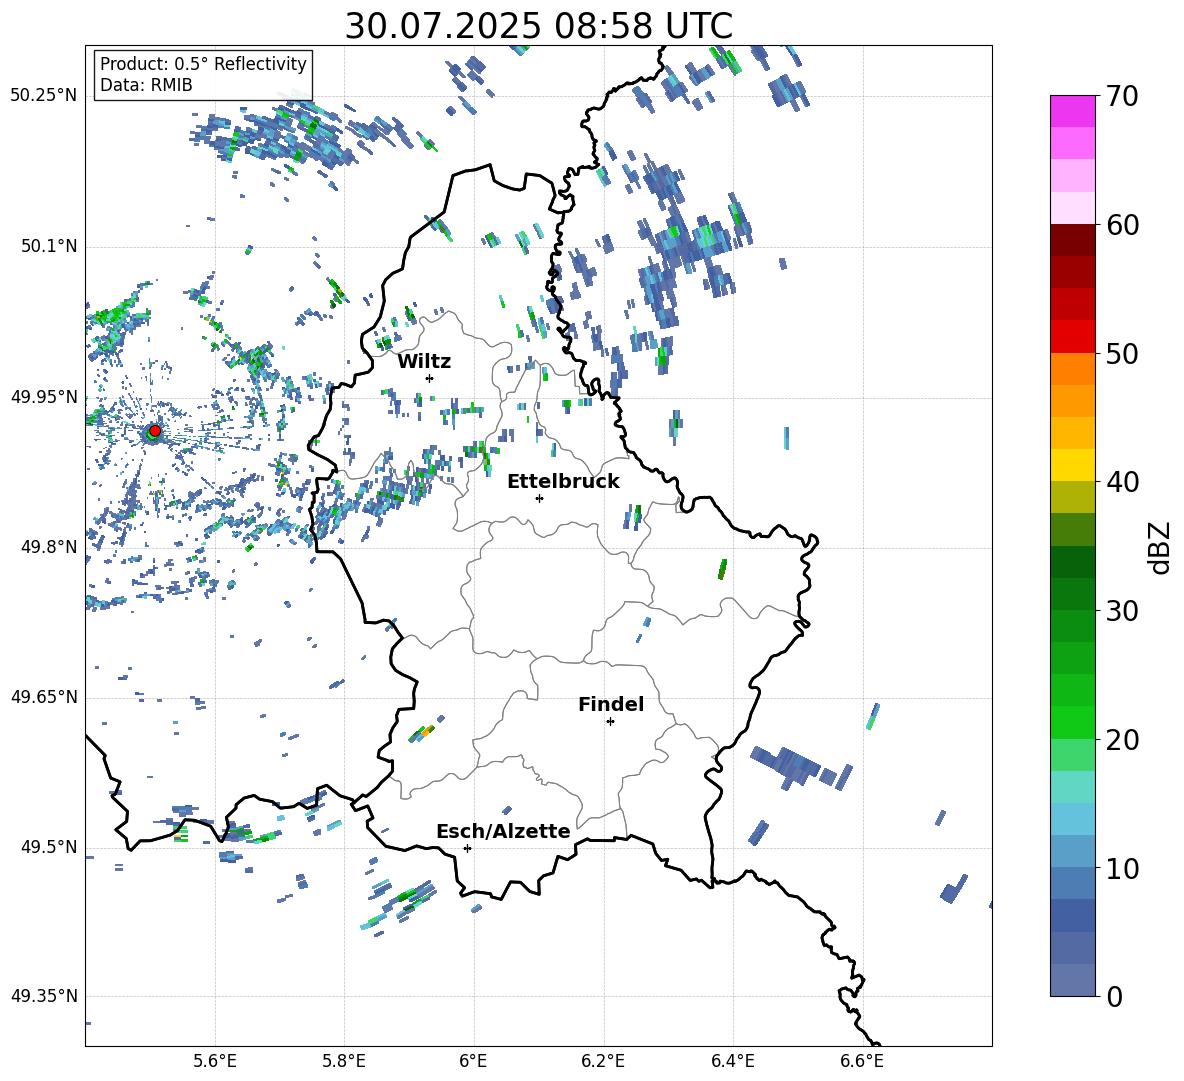Click the 49.5°N latitude label
The width and height of the screenshot is (1184, 1081).
[x=48, y=847]
